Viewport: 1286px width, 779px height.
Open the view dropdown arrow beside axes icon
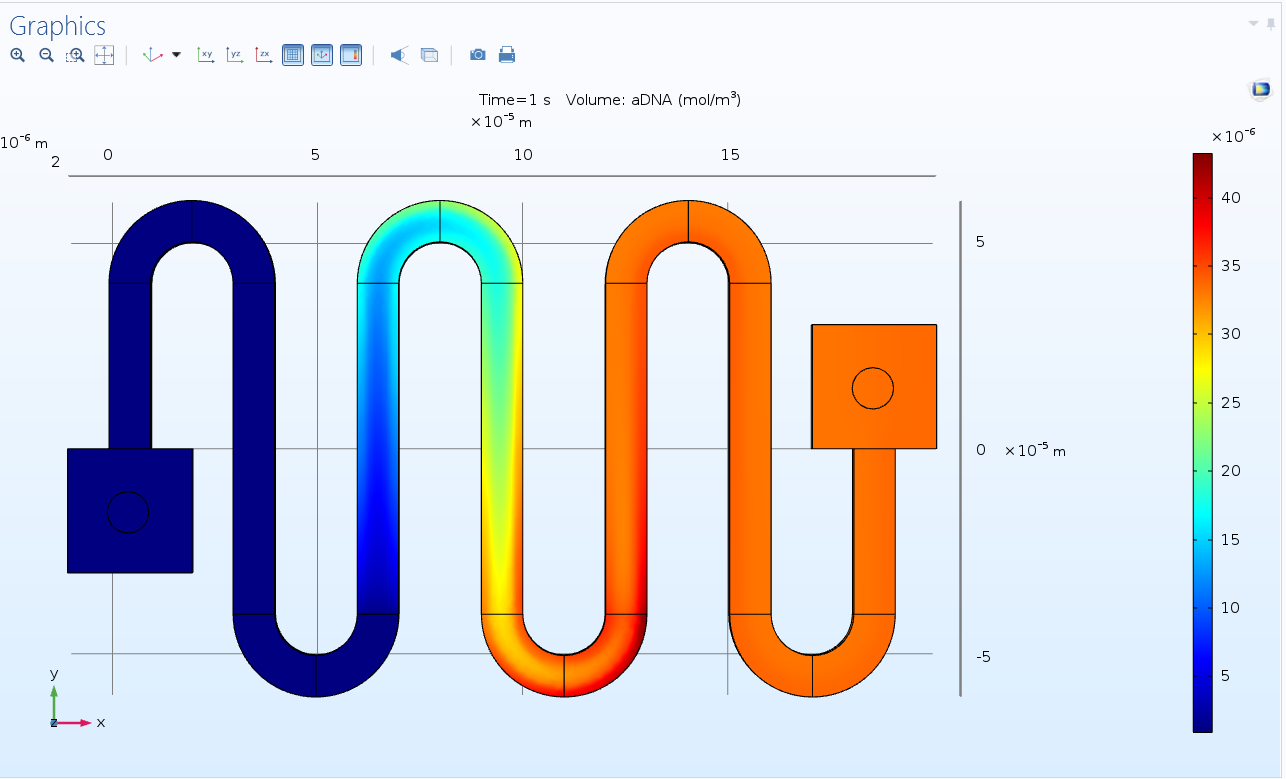tap(177, 55)
